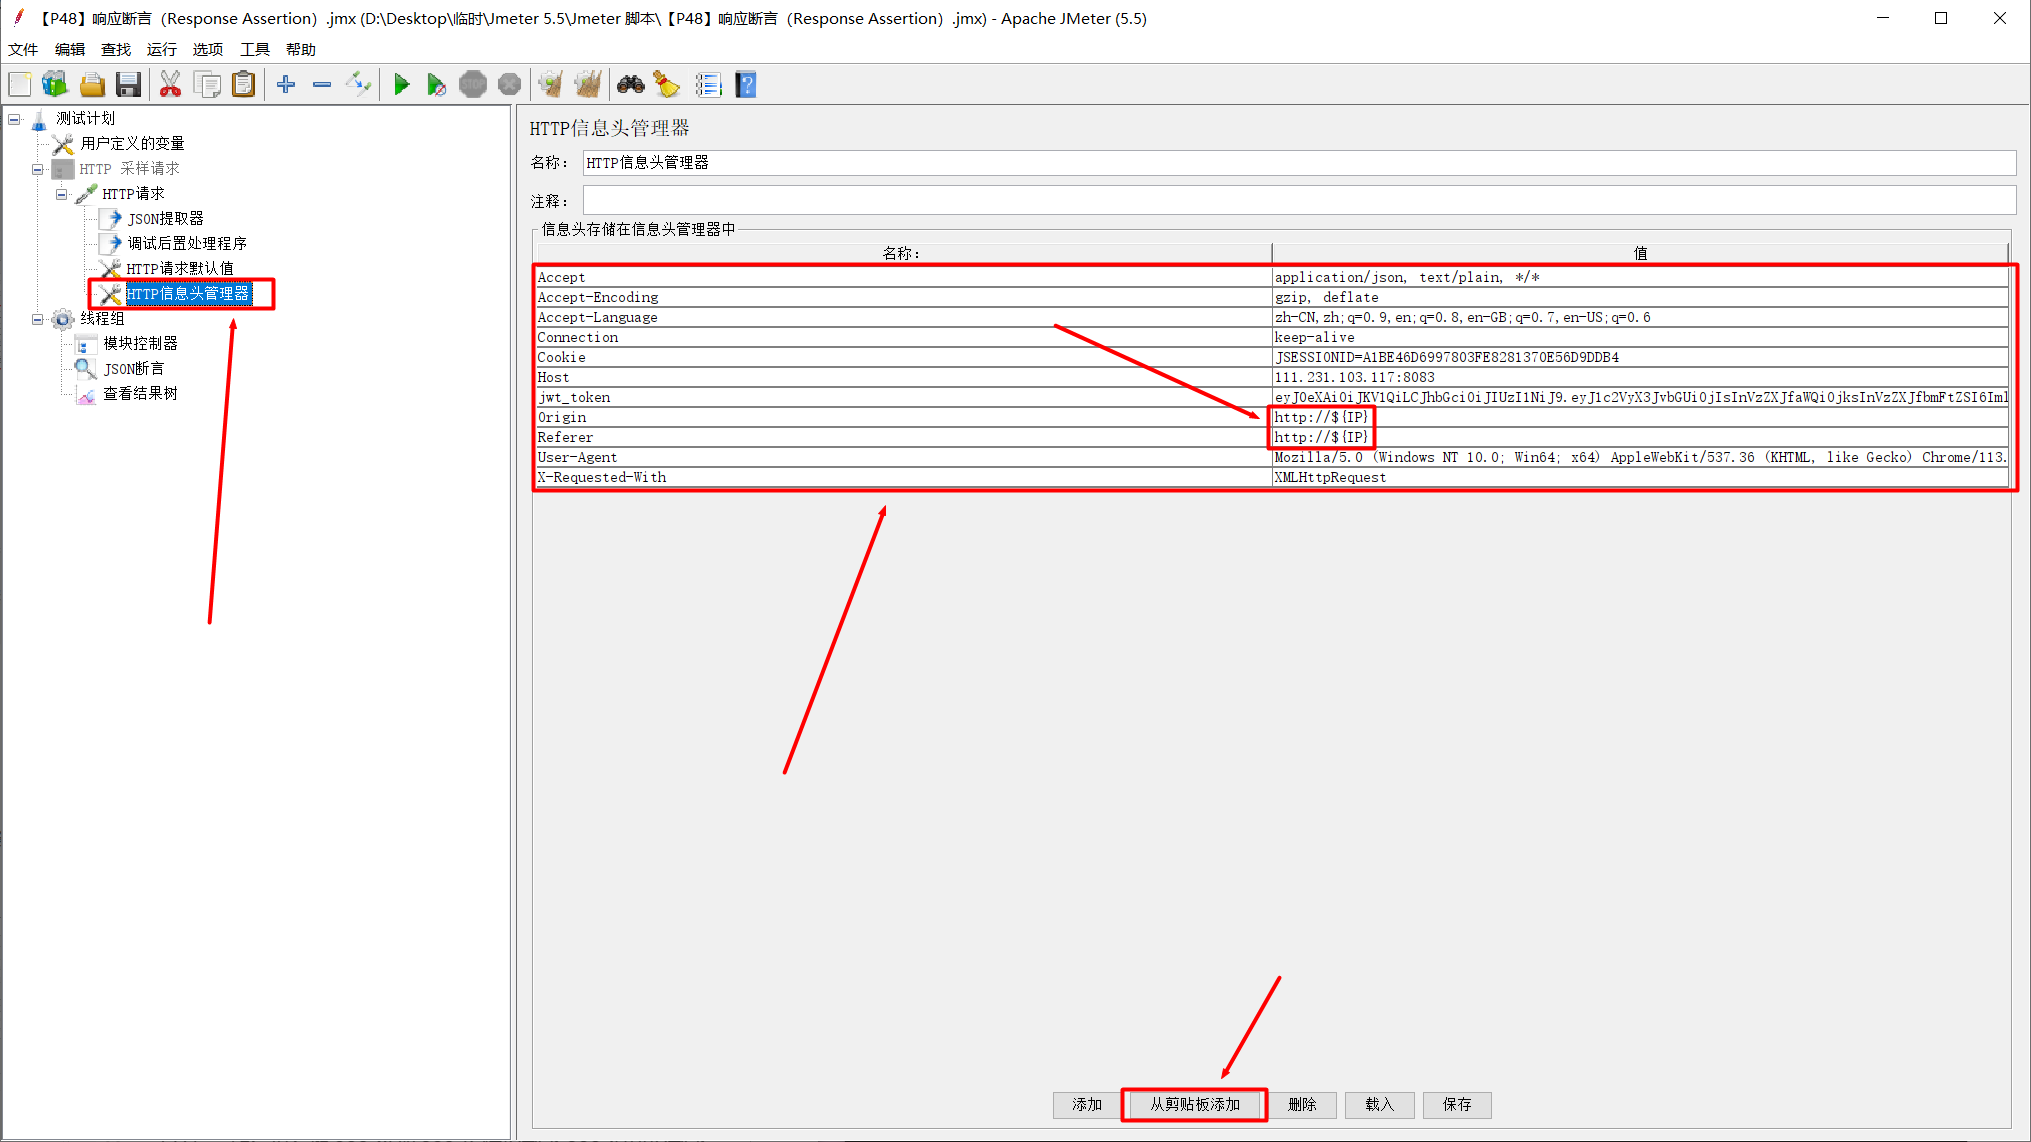The width and height of the screenshot is (2031, 1142).
Task: Select the jwt_token header name cell
Action: [x=903, y=397]
